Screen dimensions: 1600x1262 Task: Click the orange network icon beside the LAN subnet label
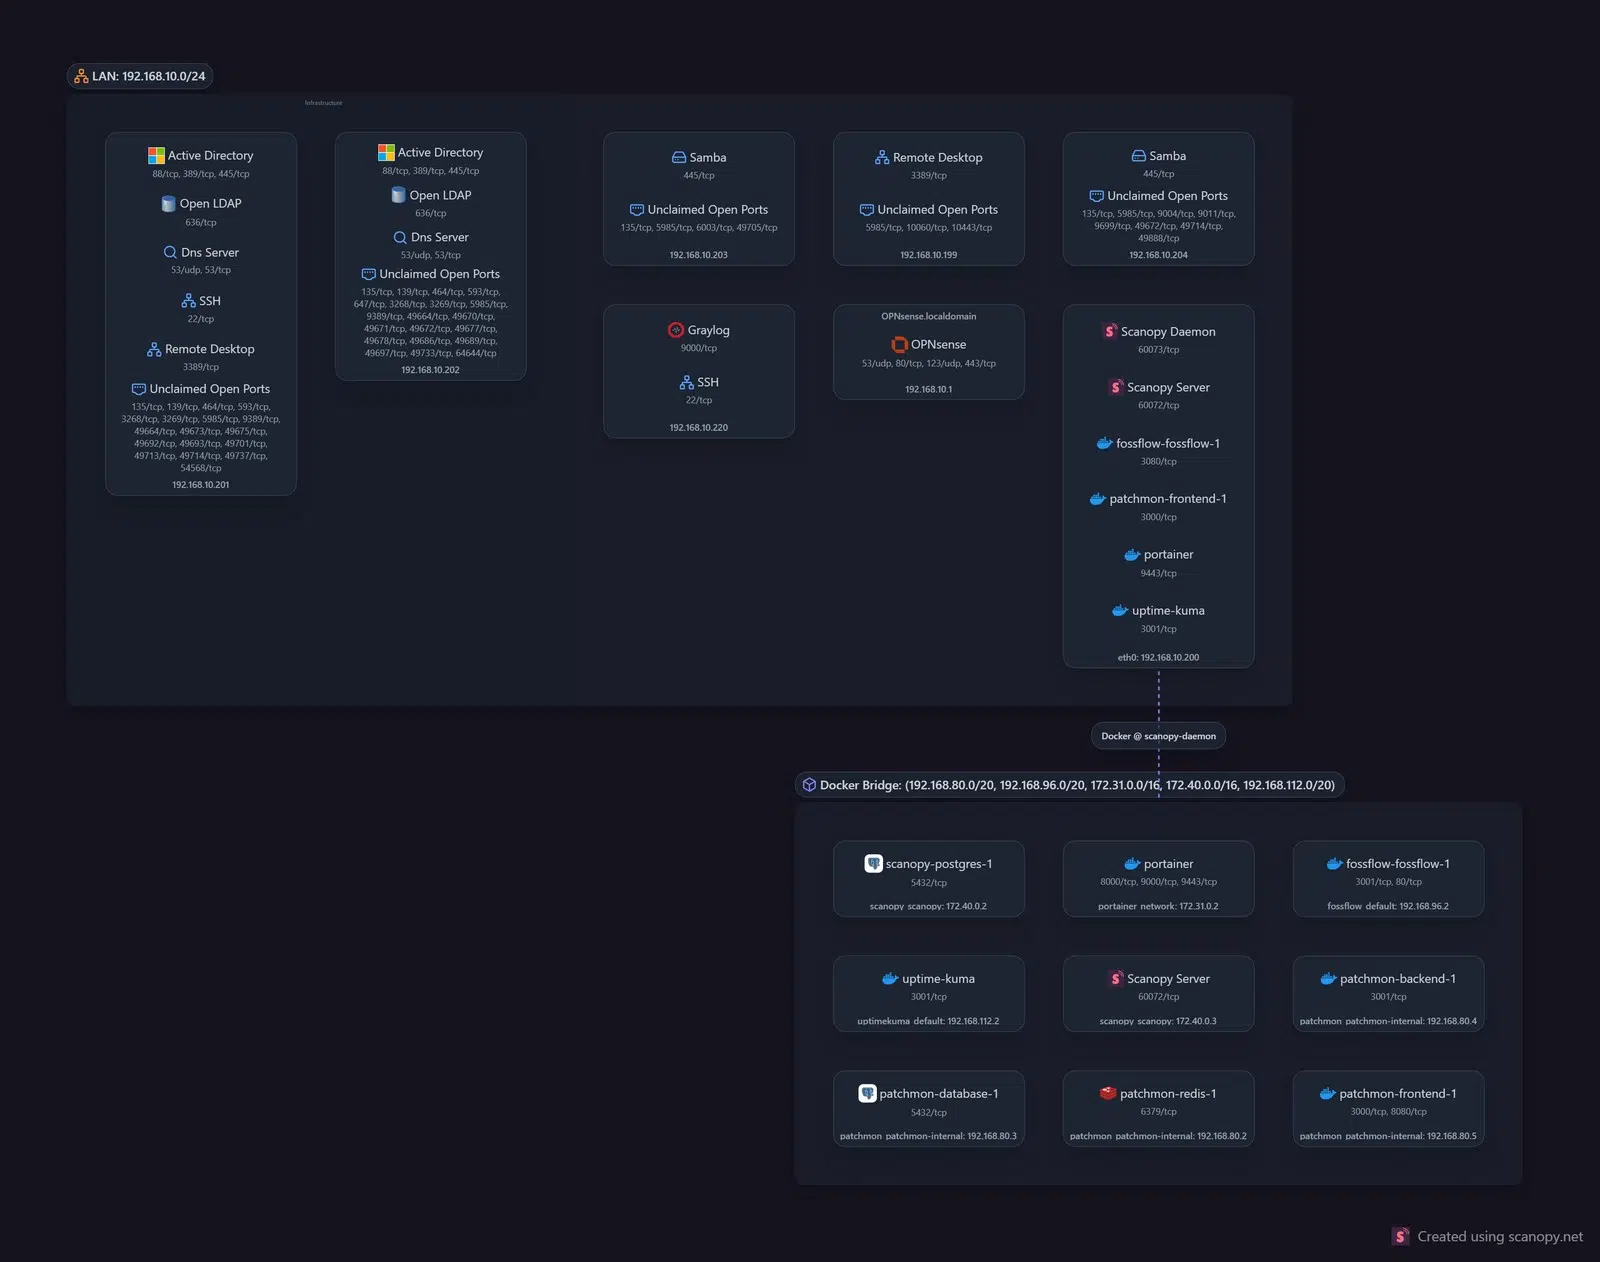click(x=81, y=76)
